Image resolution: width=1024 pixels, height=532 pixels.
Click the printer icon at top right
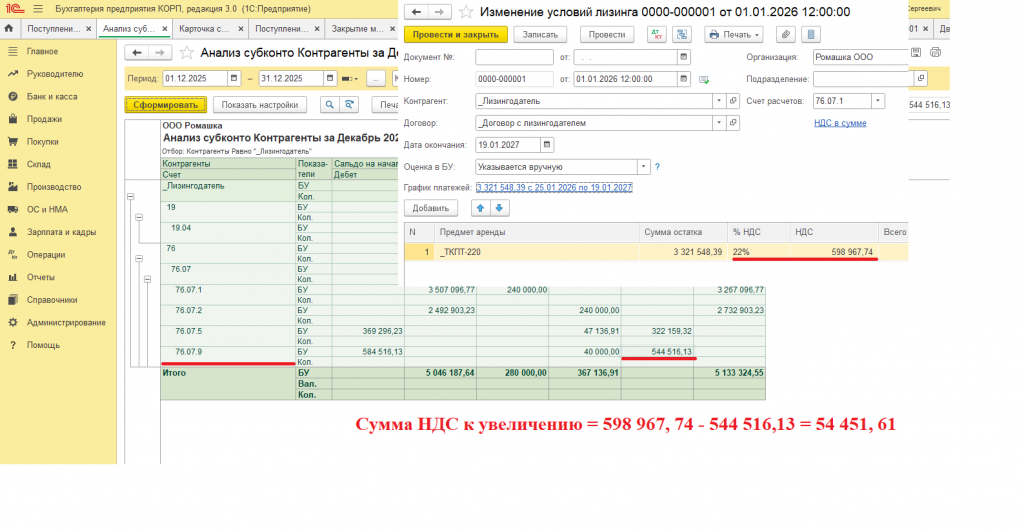click(935, 52)
